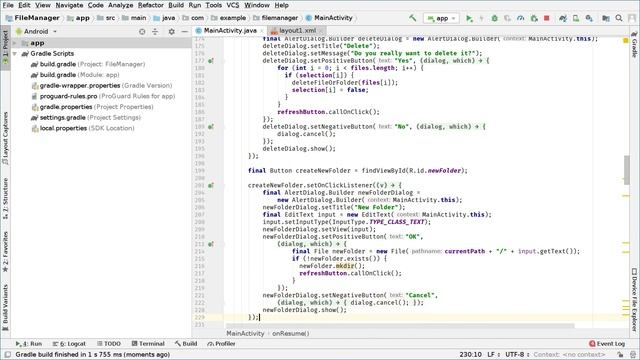Switch to the layout1.xml tab

pyautogui.click(x=297, y=31)
